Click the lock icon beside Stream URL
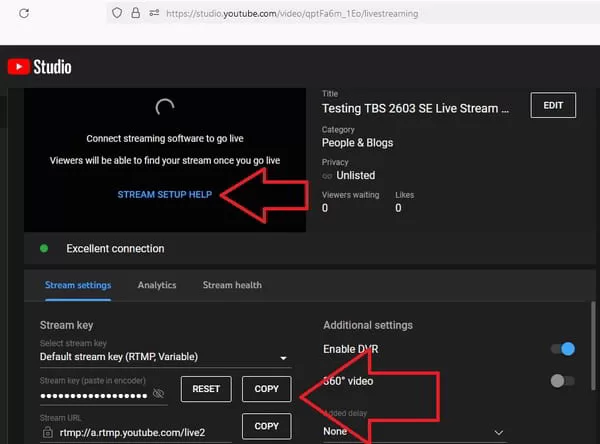Screen dimensions: 600x444 (48, 433)
